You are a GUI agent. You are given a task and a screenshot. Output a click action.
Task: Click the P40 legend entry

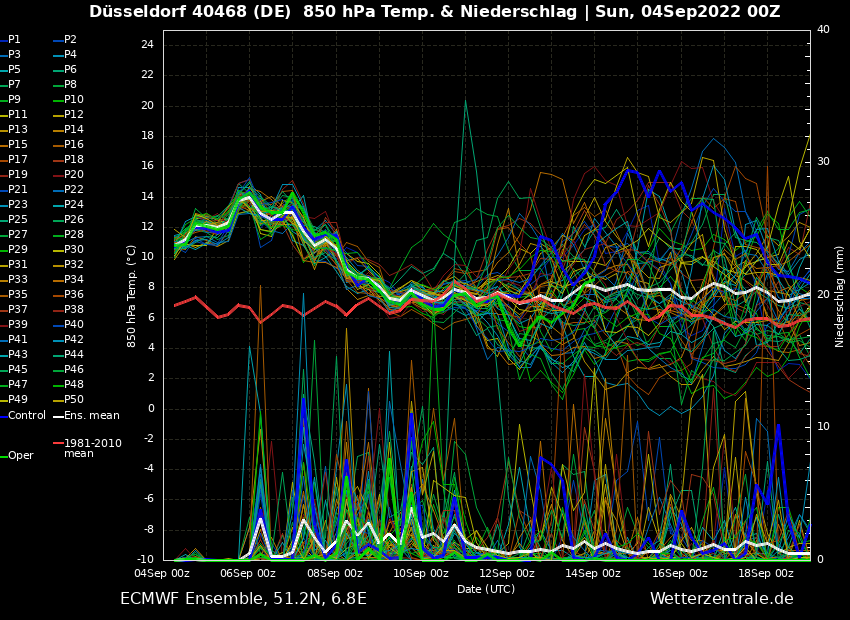coord(73,325)
